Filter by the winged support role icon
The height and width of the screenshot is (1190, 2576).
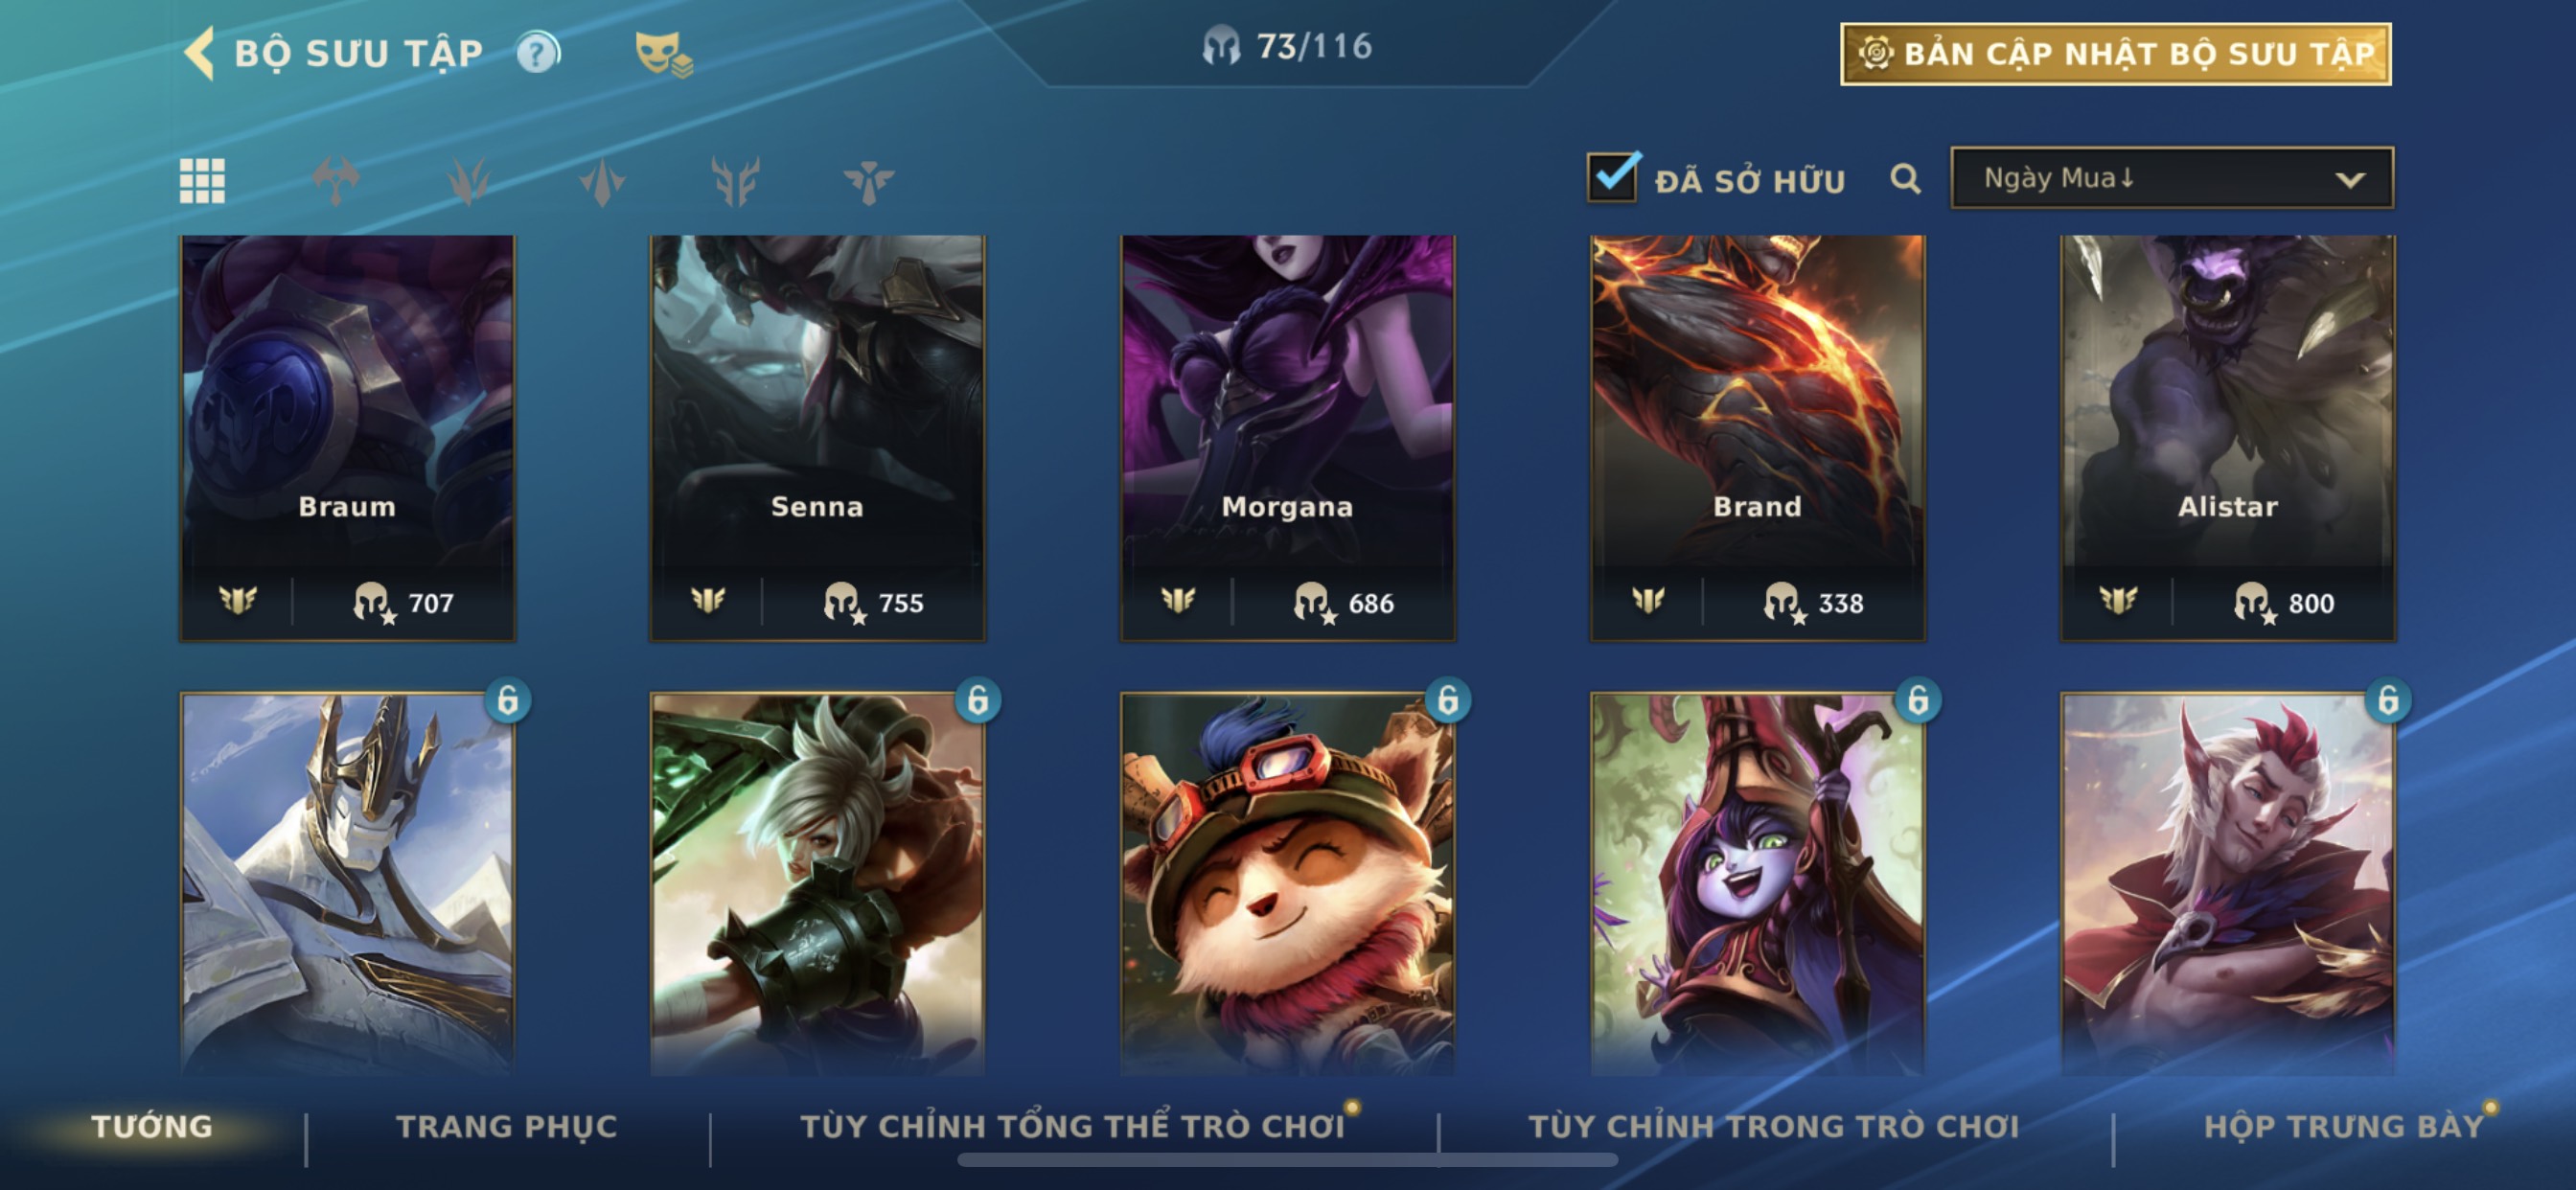[868, 181]
